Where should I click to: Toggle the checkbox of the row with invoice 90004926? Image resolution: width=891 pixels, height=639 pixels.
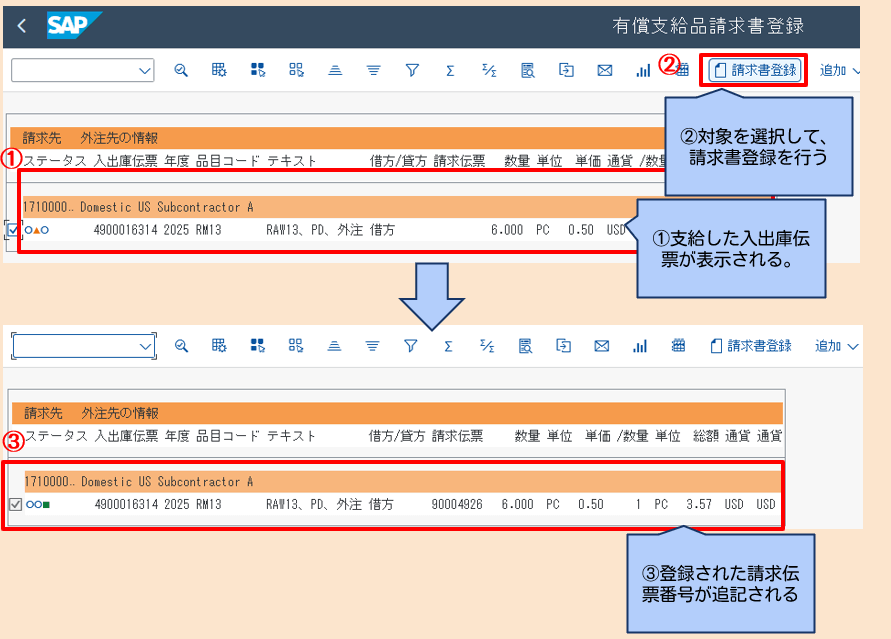[x=15, y=504]
